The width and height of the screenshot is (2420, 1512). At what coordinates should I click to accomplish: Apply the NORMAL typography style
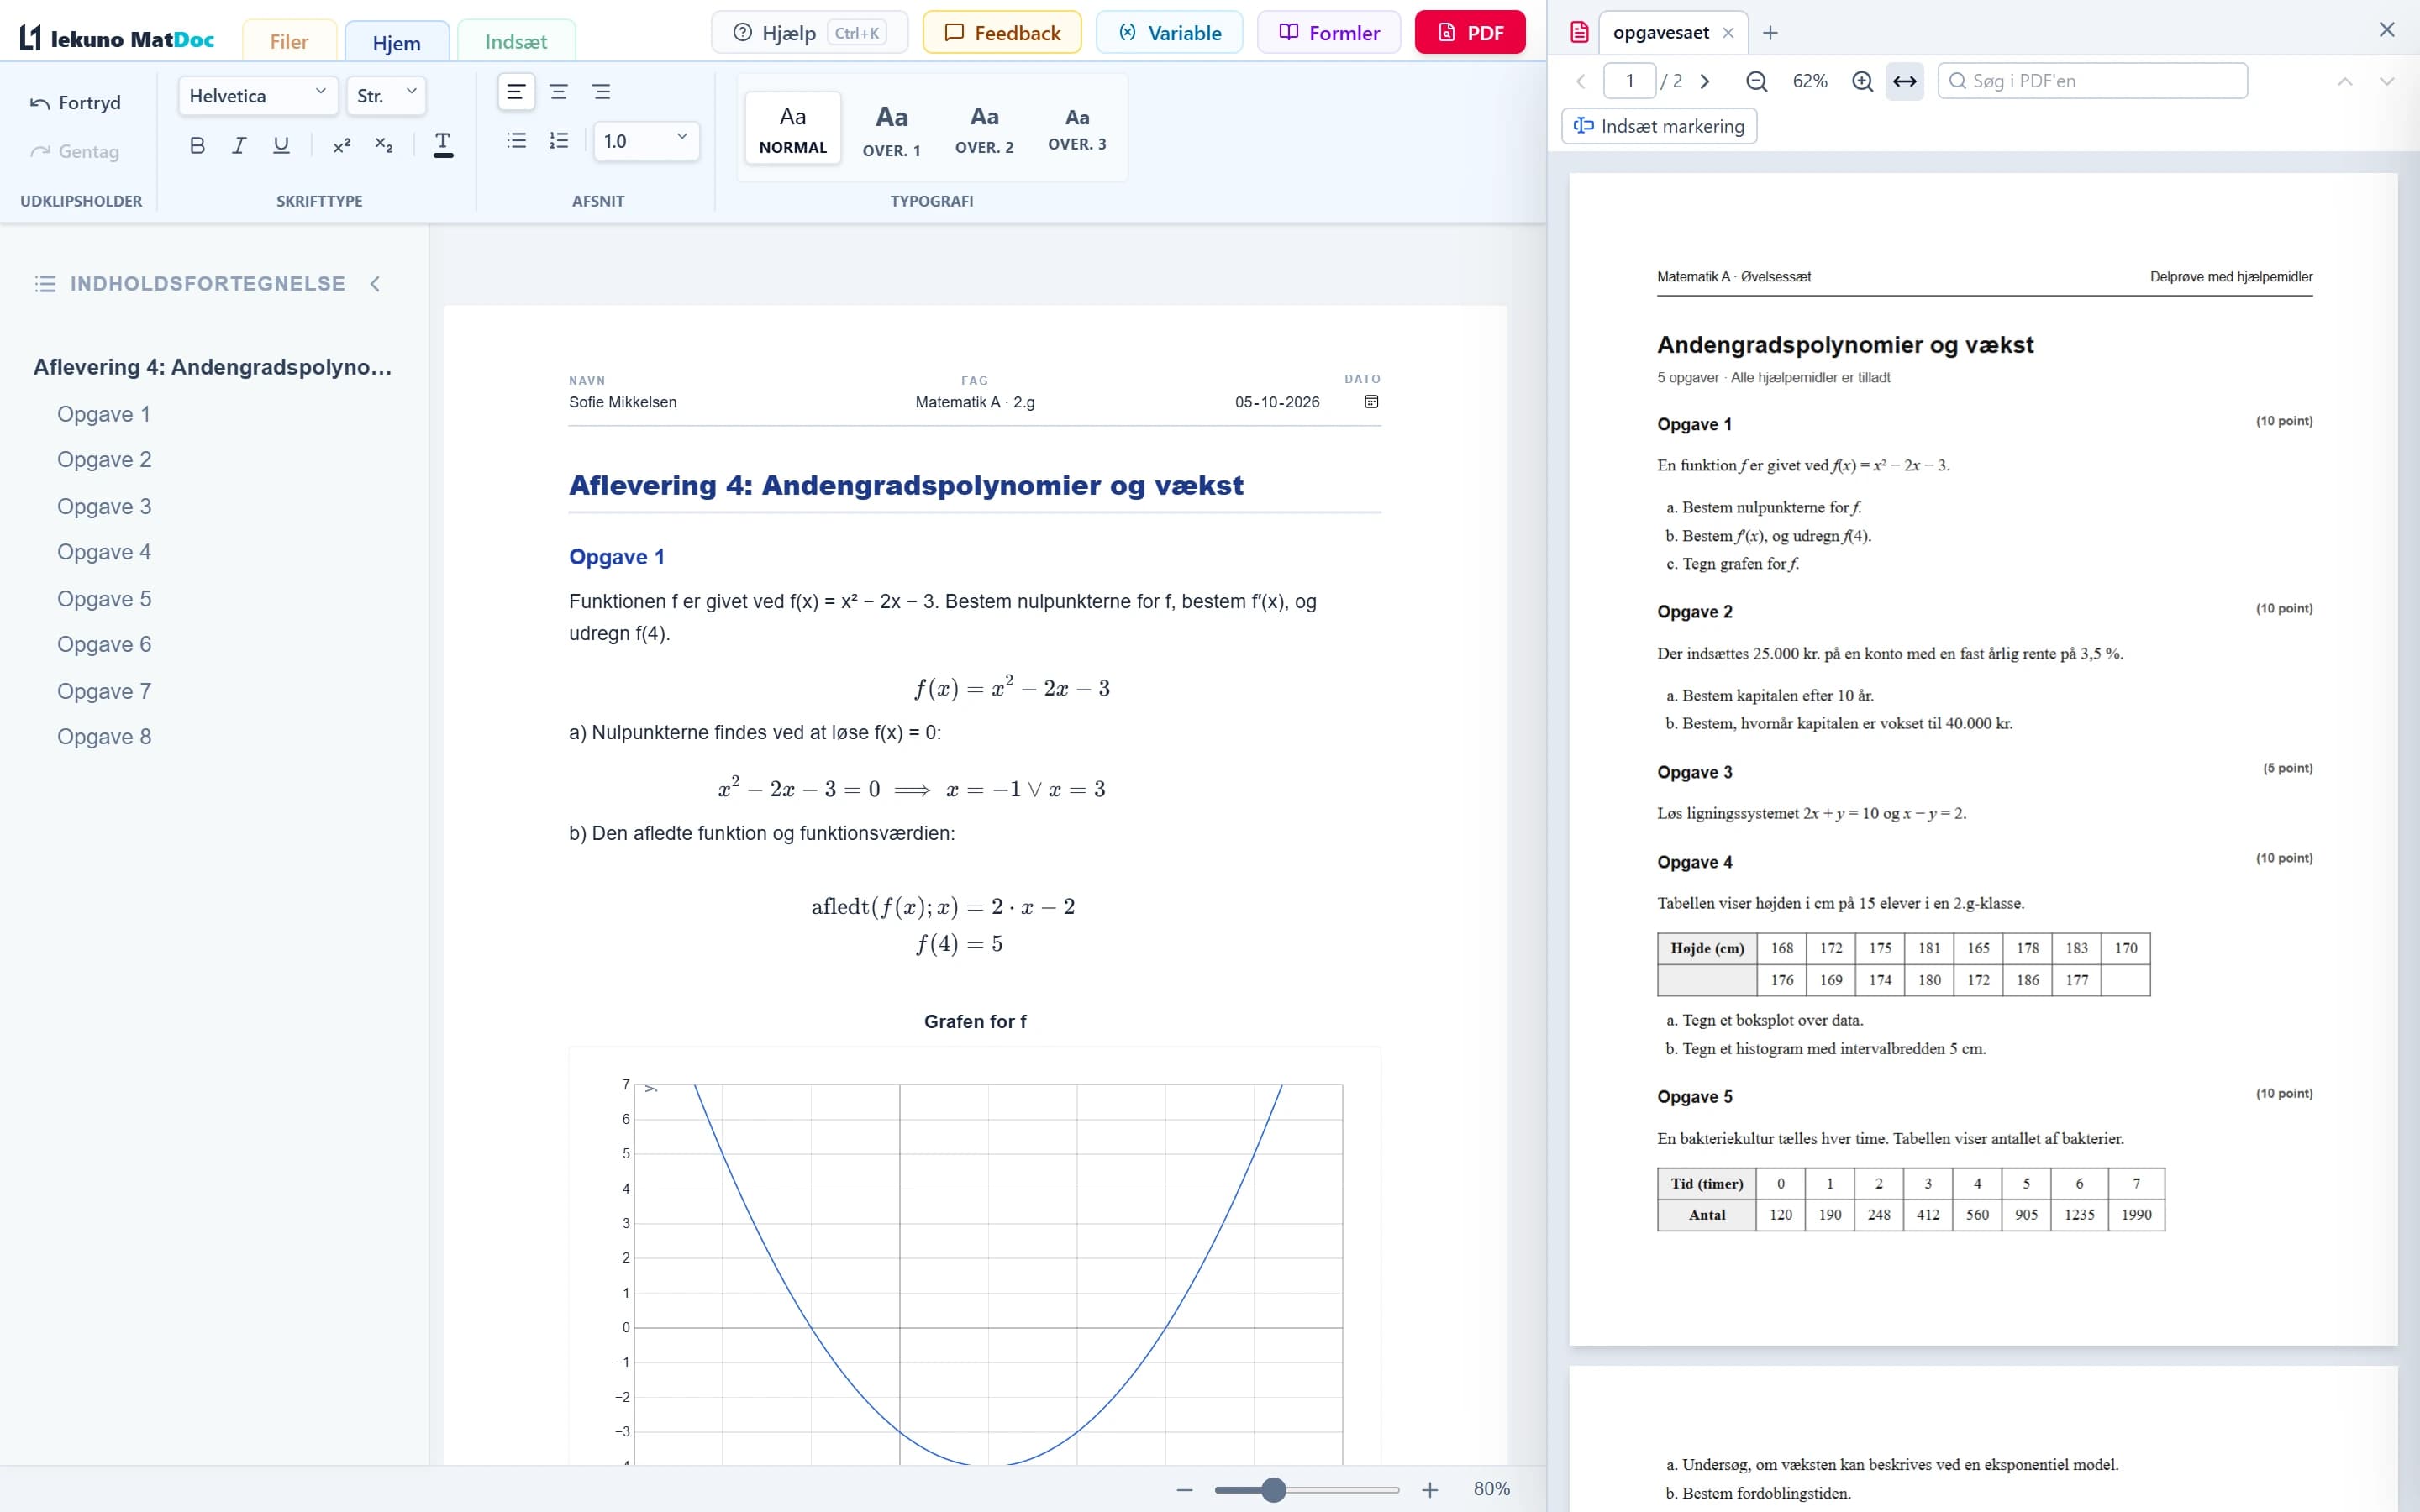pos(793,129)
